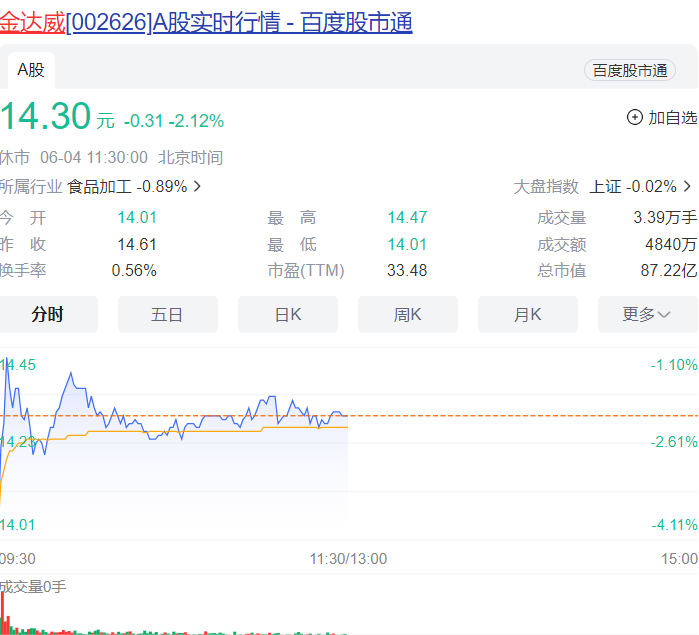Click the chart axis label -4.11%
Viewport: 699px width, 635px height.
[674, 525]
